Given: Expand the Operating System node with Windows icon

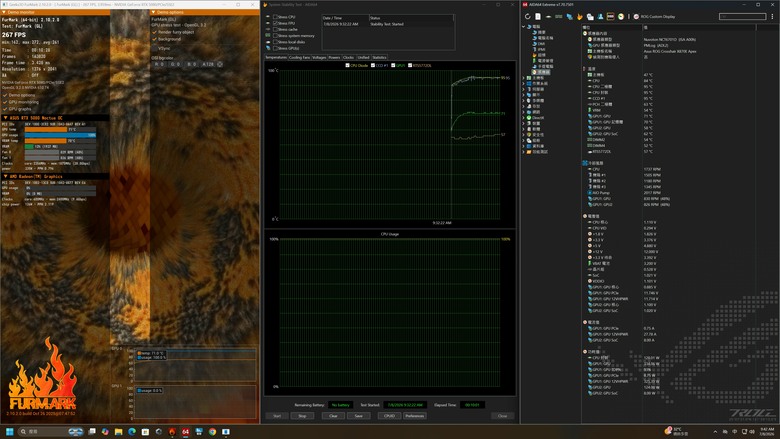Looking at the screenshot, I should (x=524, y=84).
